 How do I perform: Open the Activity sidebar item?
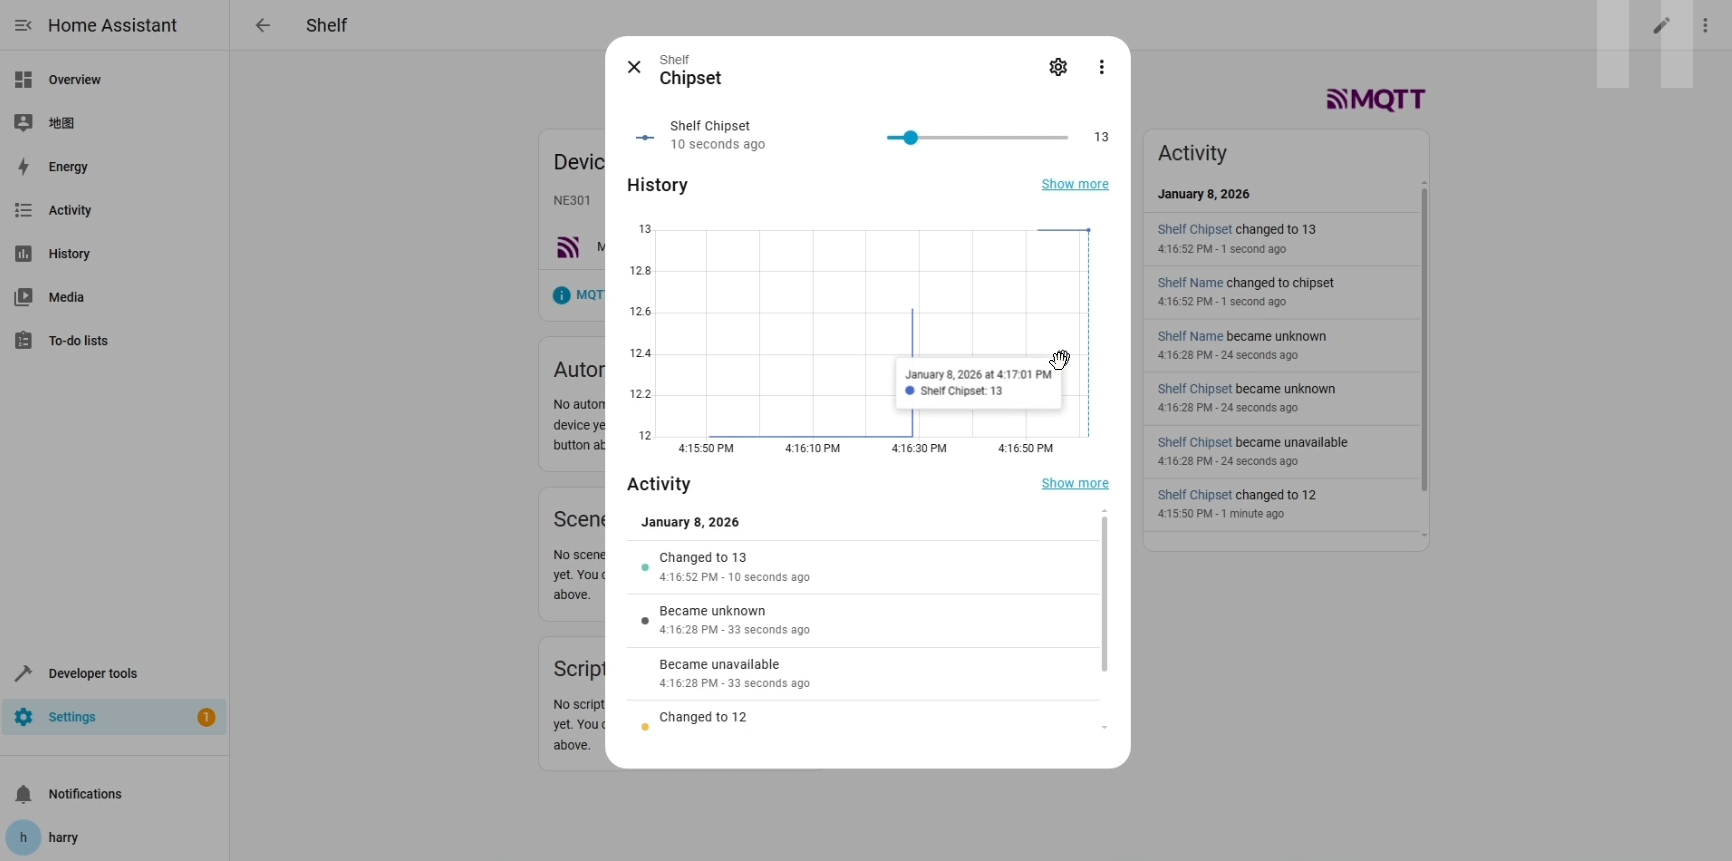tap(70, 210)
